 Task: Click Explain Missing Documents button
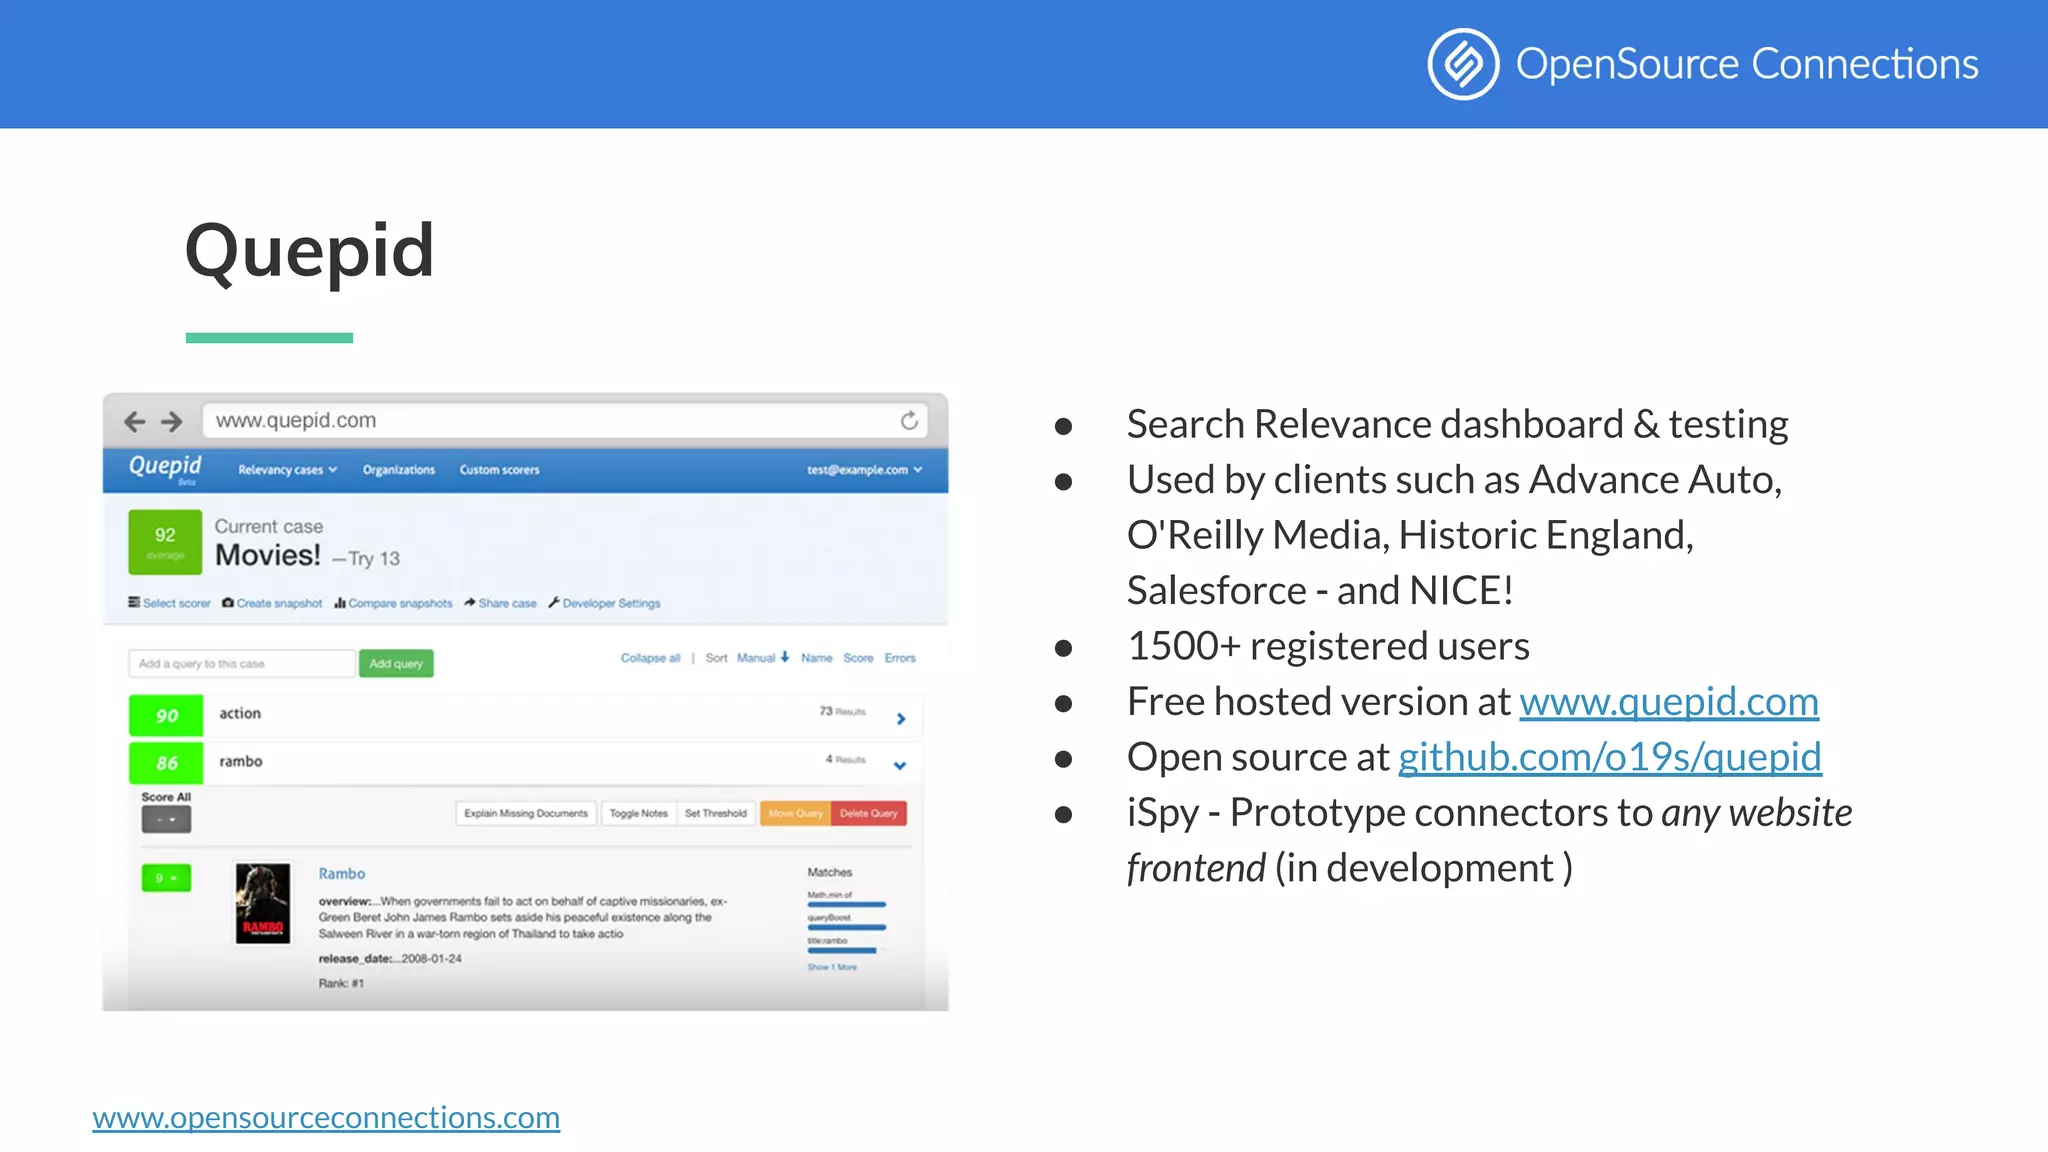[526, 813]
